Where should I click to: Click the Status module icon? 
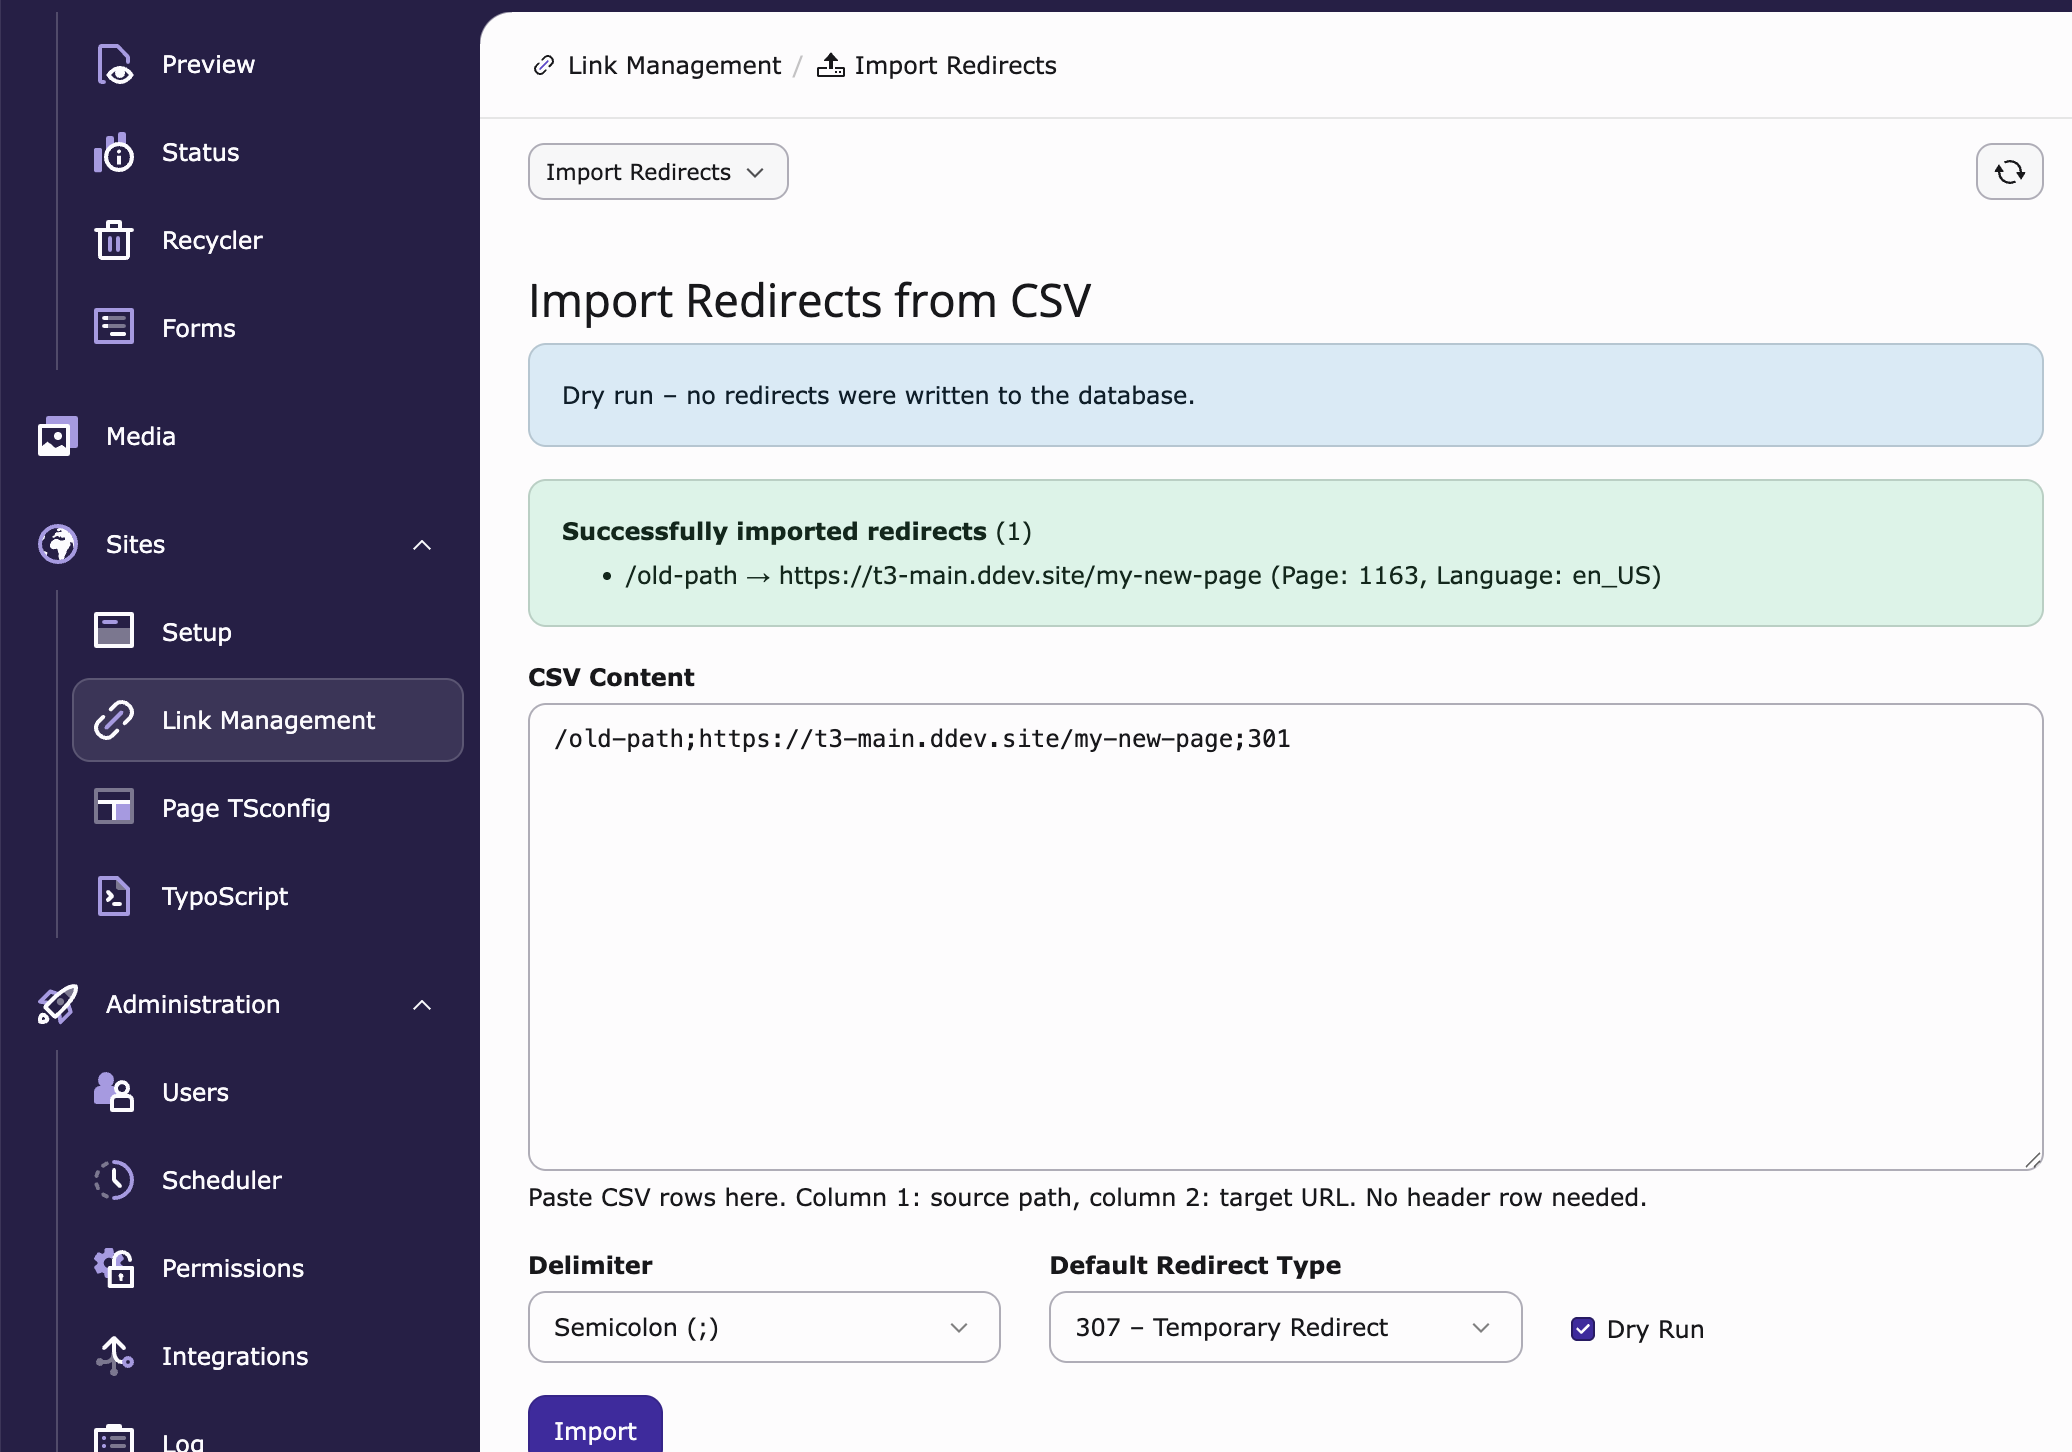(114, 152)
